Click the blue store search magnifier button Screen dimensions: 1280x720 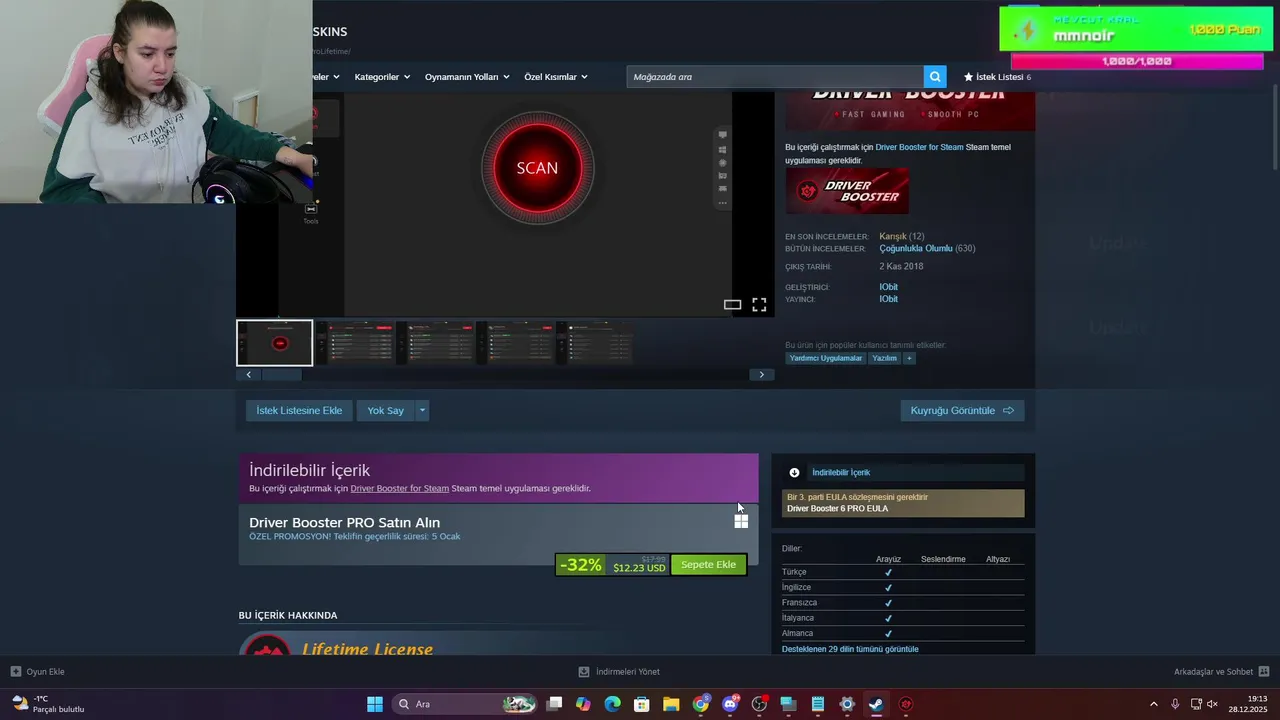point(935,77)
